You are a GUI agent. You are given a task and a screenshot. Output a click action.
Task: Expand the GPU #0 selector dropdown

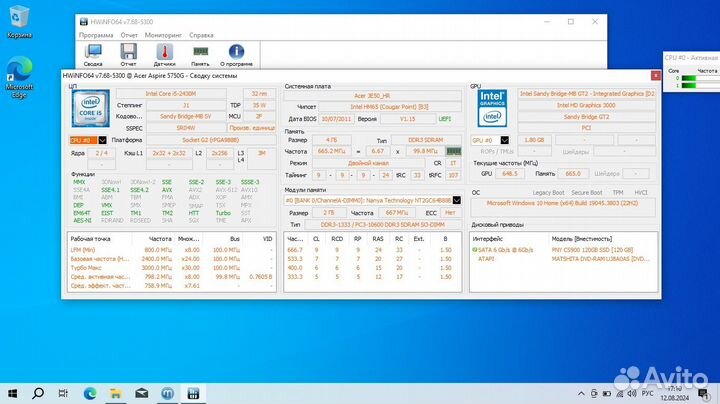coord(504,140)
